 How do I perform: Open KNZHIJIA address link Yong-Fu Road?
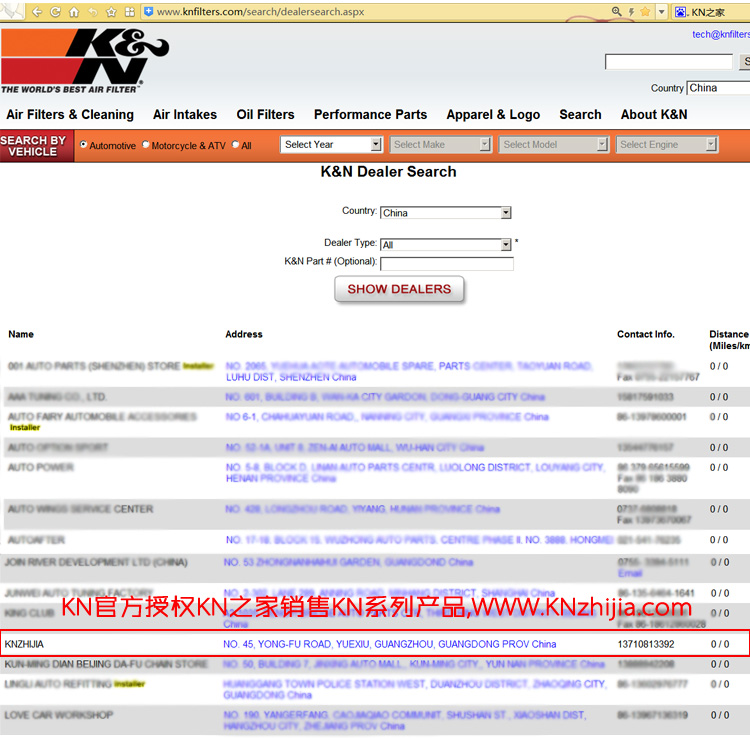coord(389,644)
